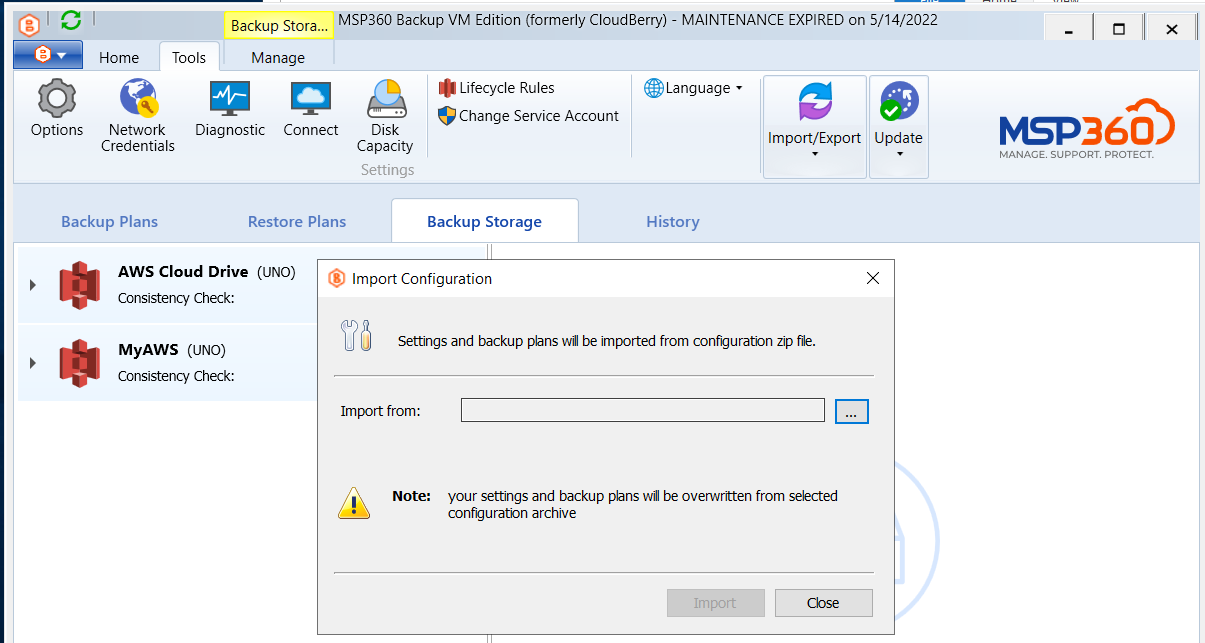
Task: Click the Import button in dialog
Action: tap(715, 603)
